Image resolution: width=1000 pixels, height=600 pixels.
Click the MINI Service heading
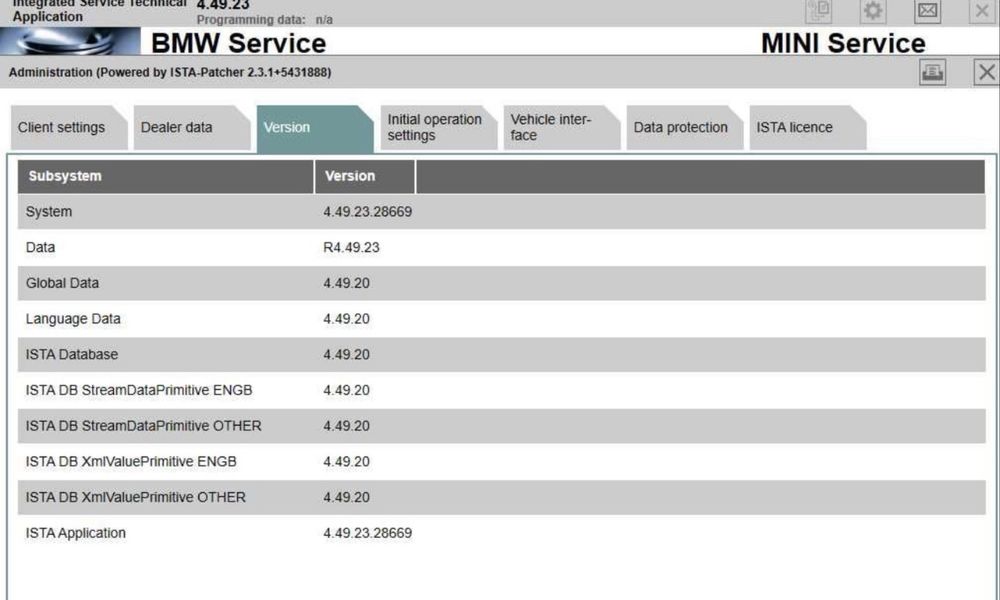(843, 43)
